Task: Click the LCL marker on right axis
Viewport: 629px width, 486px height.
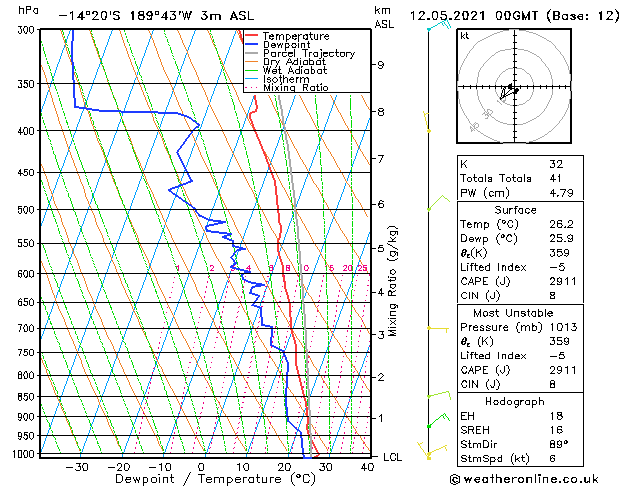Action: coord(393,457)
